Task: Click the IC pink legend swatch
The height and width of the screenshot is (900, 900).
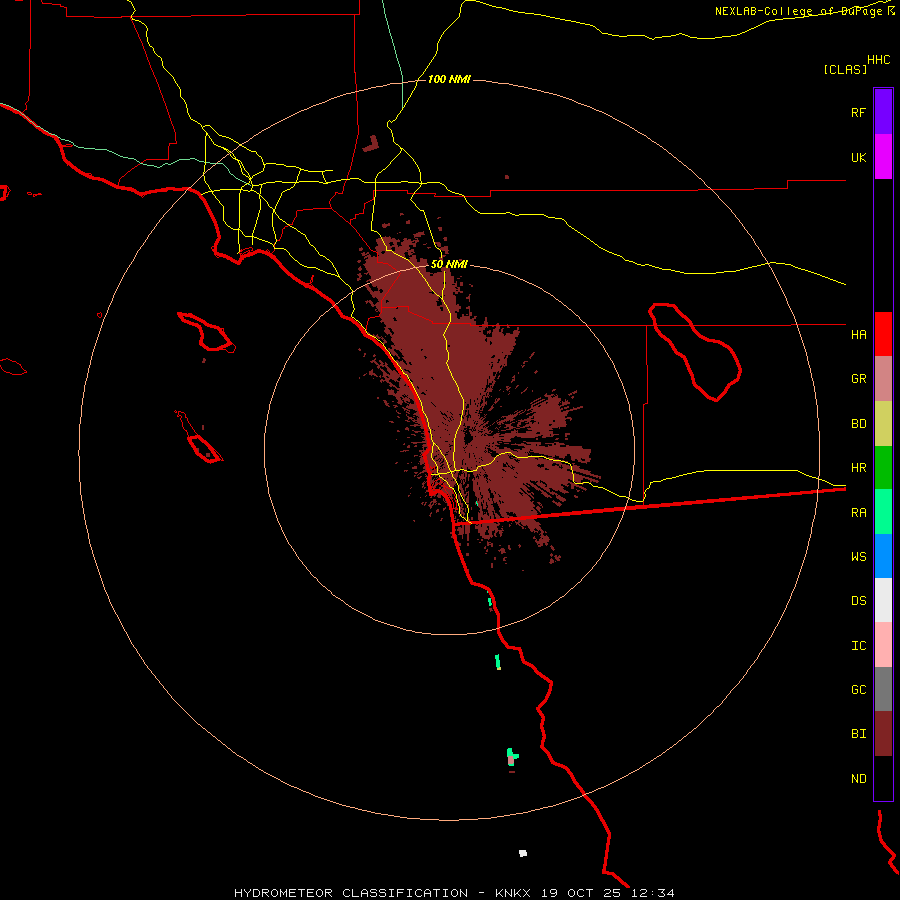Action: pyautogui.click(x=883, y=645)
